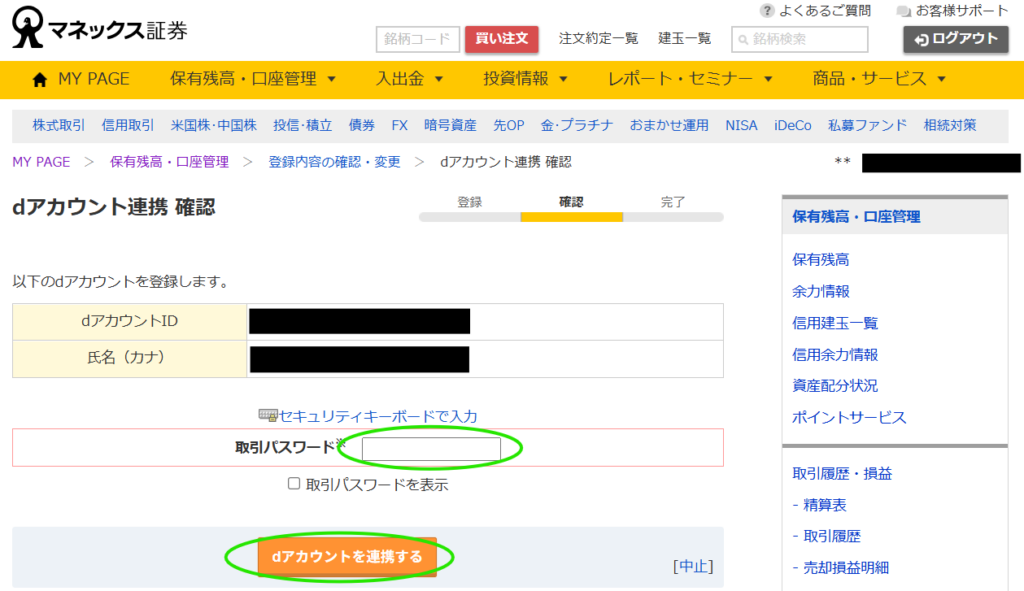This screenshot has height=591, width=1024.
Task: Click 登録内容の確認・変更 breadcrumb link
Action: pyautogui.click(x=334, y=162)
